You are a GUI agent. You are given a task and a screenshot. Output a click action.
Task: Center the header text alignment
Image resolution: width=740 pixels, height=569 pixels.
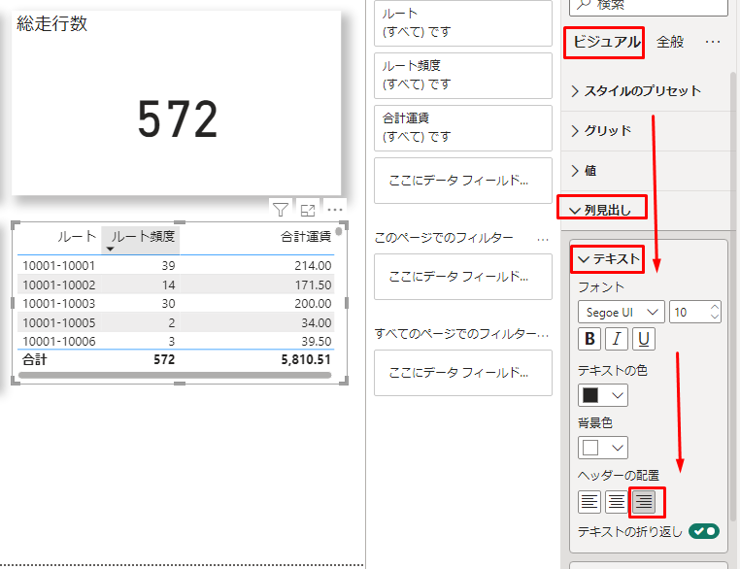coord(617,501)
